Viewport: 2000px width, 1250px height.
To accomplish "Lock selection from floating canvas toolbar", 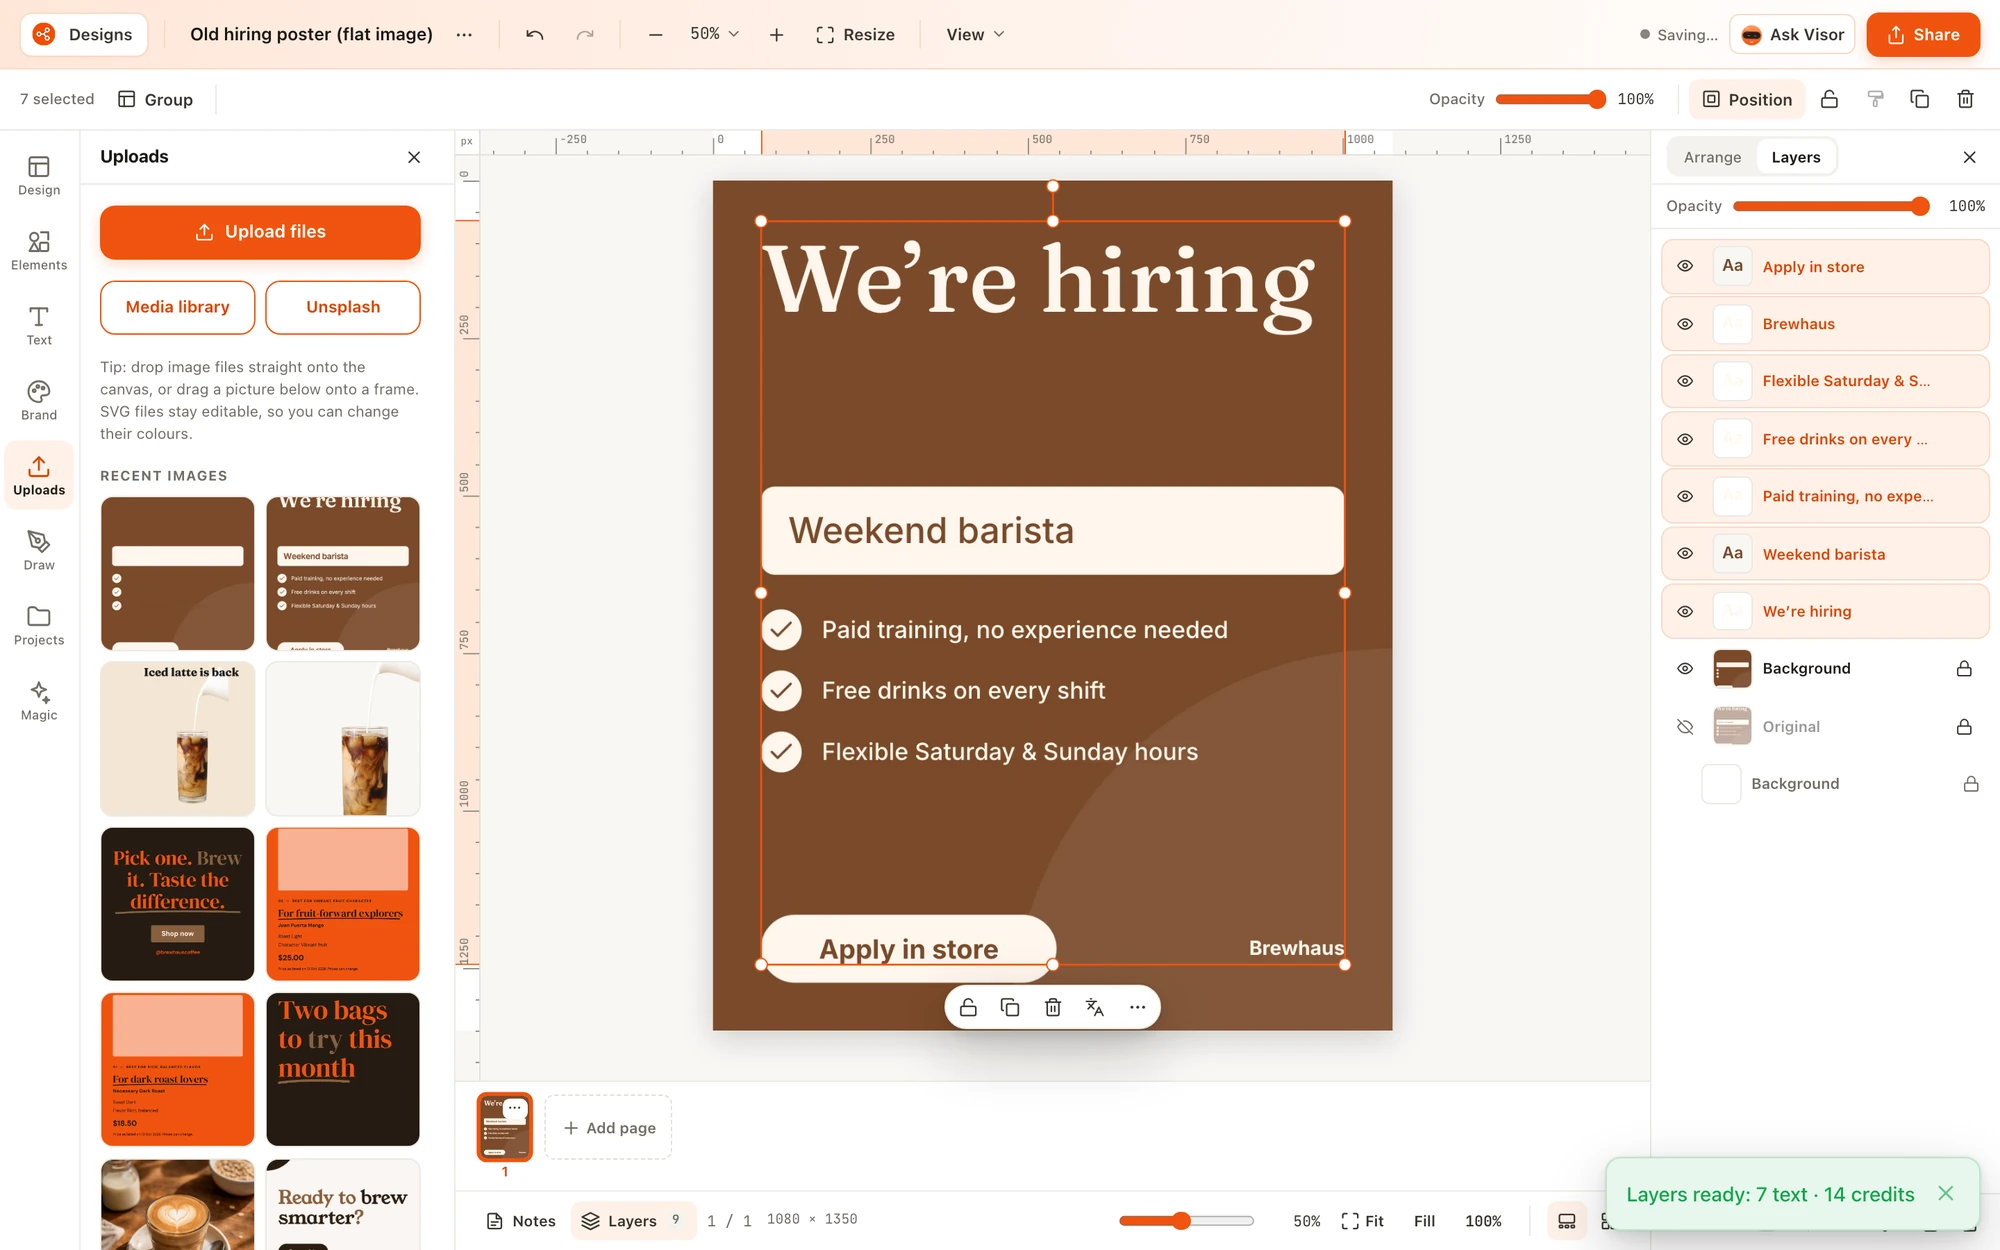I will point(968,1007).
